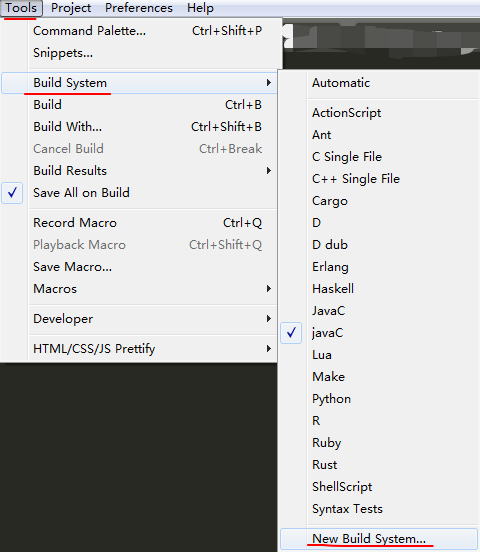
Task: Select Rust build system
Action: [379, 465]
